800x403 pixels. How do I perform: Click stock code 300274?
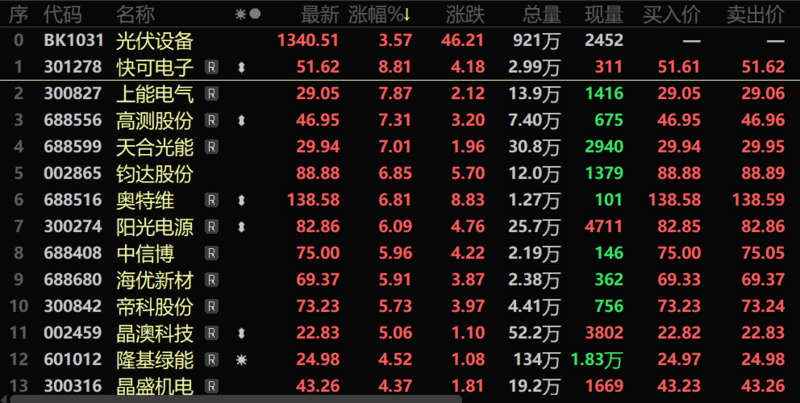tap(73, 226)
